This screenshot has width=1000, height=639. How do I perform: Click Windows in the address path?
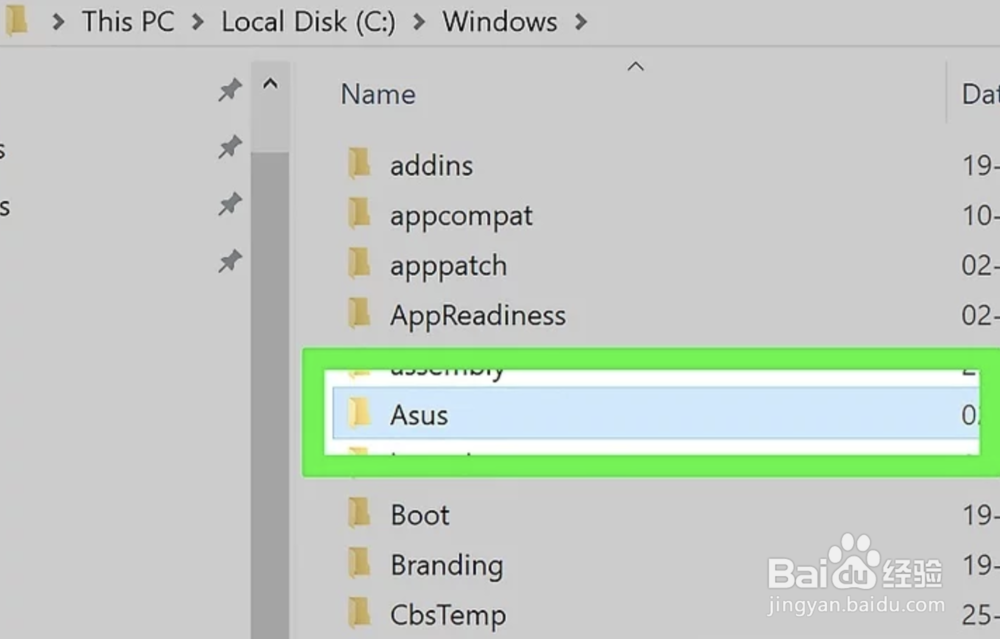click(500, 22)
